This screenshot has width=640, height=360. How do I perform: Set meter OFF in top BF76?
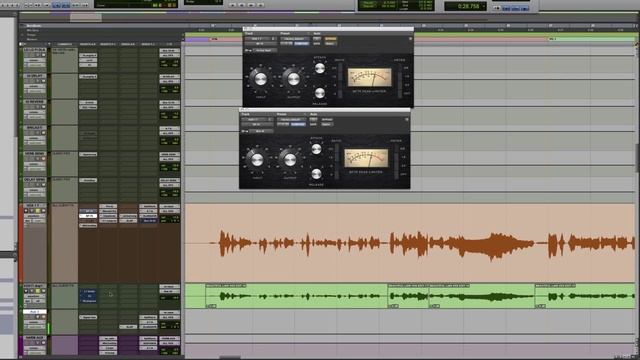tap(407, 93)
